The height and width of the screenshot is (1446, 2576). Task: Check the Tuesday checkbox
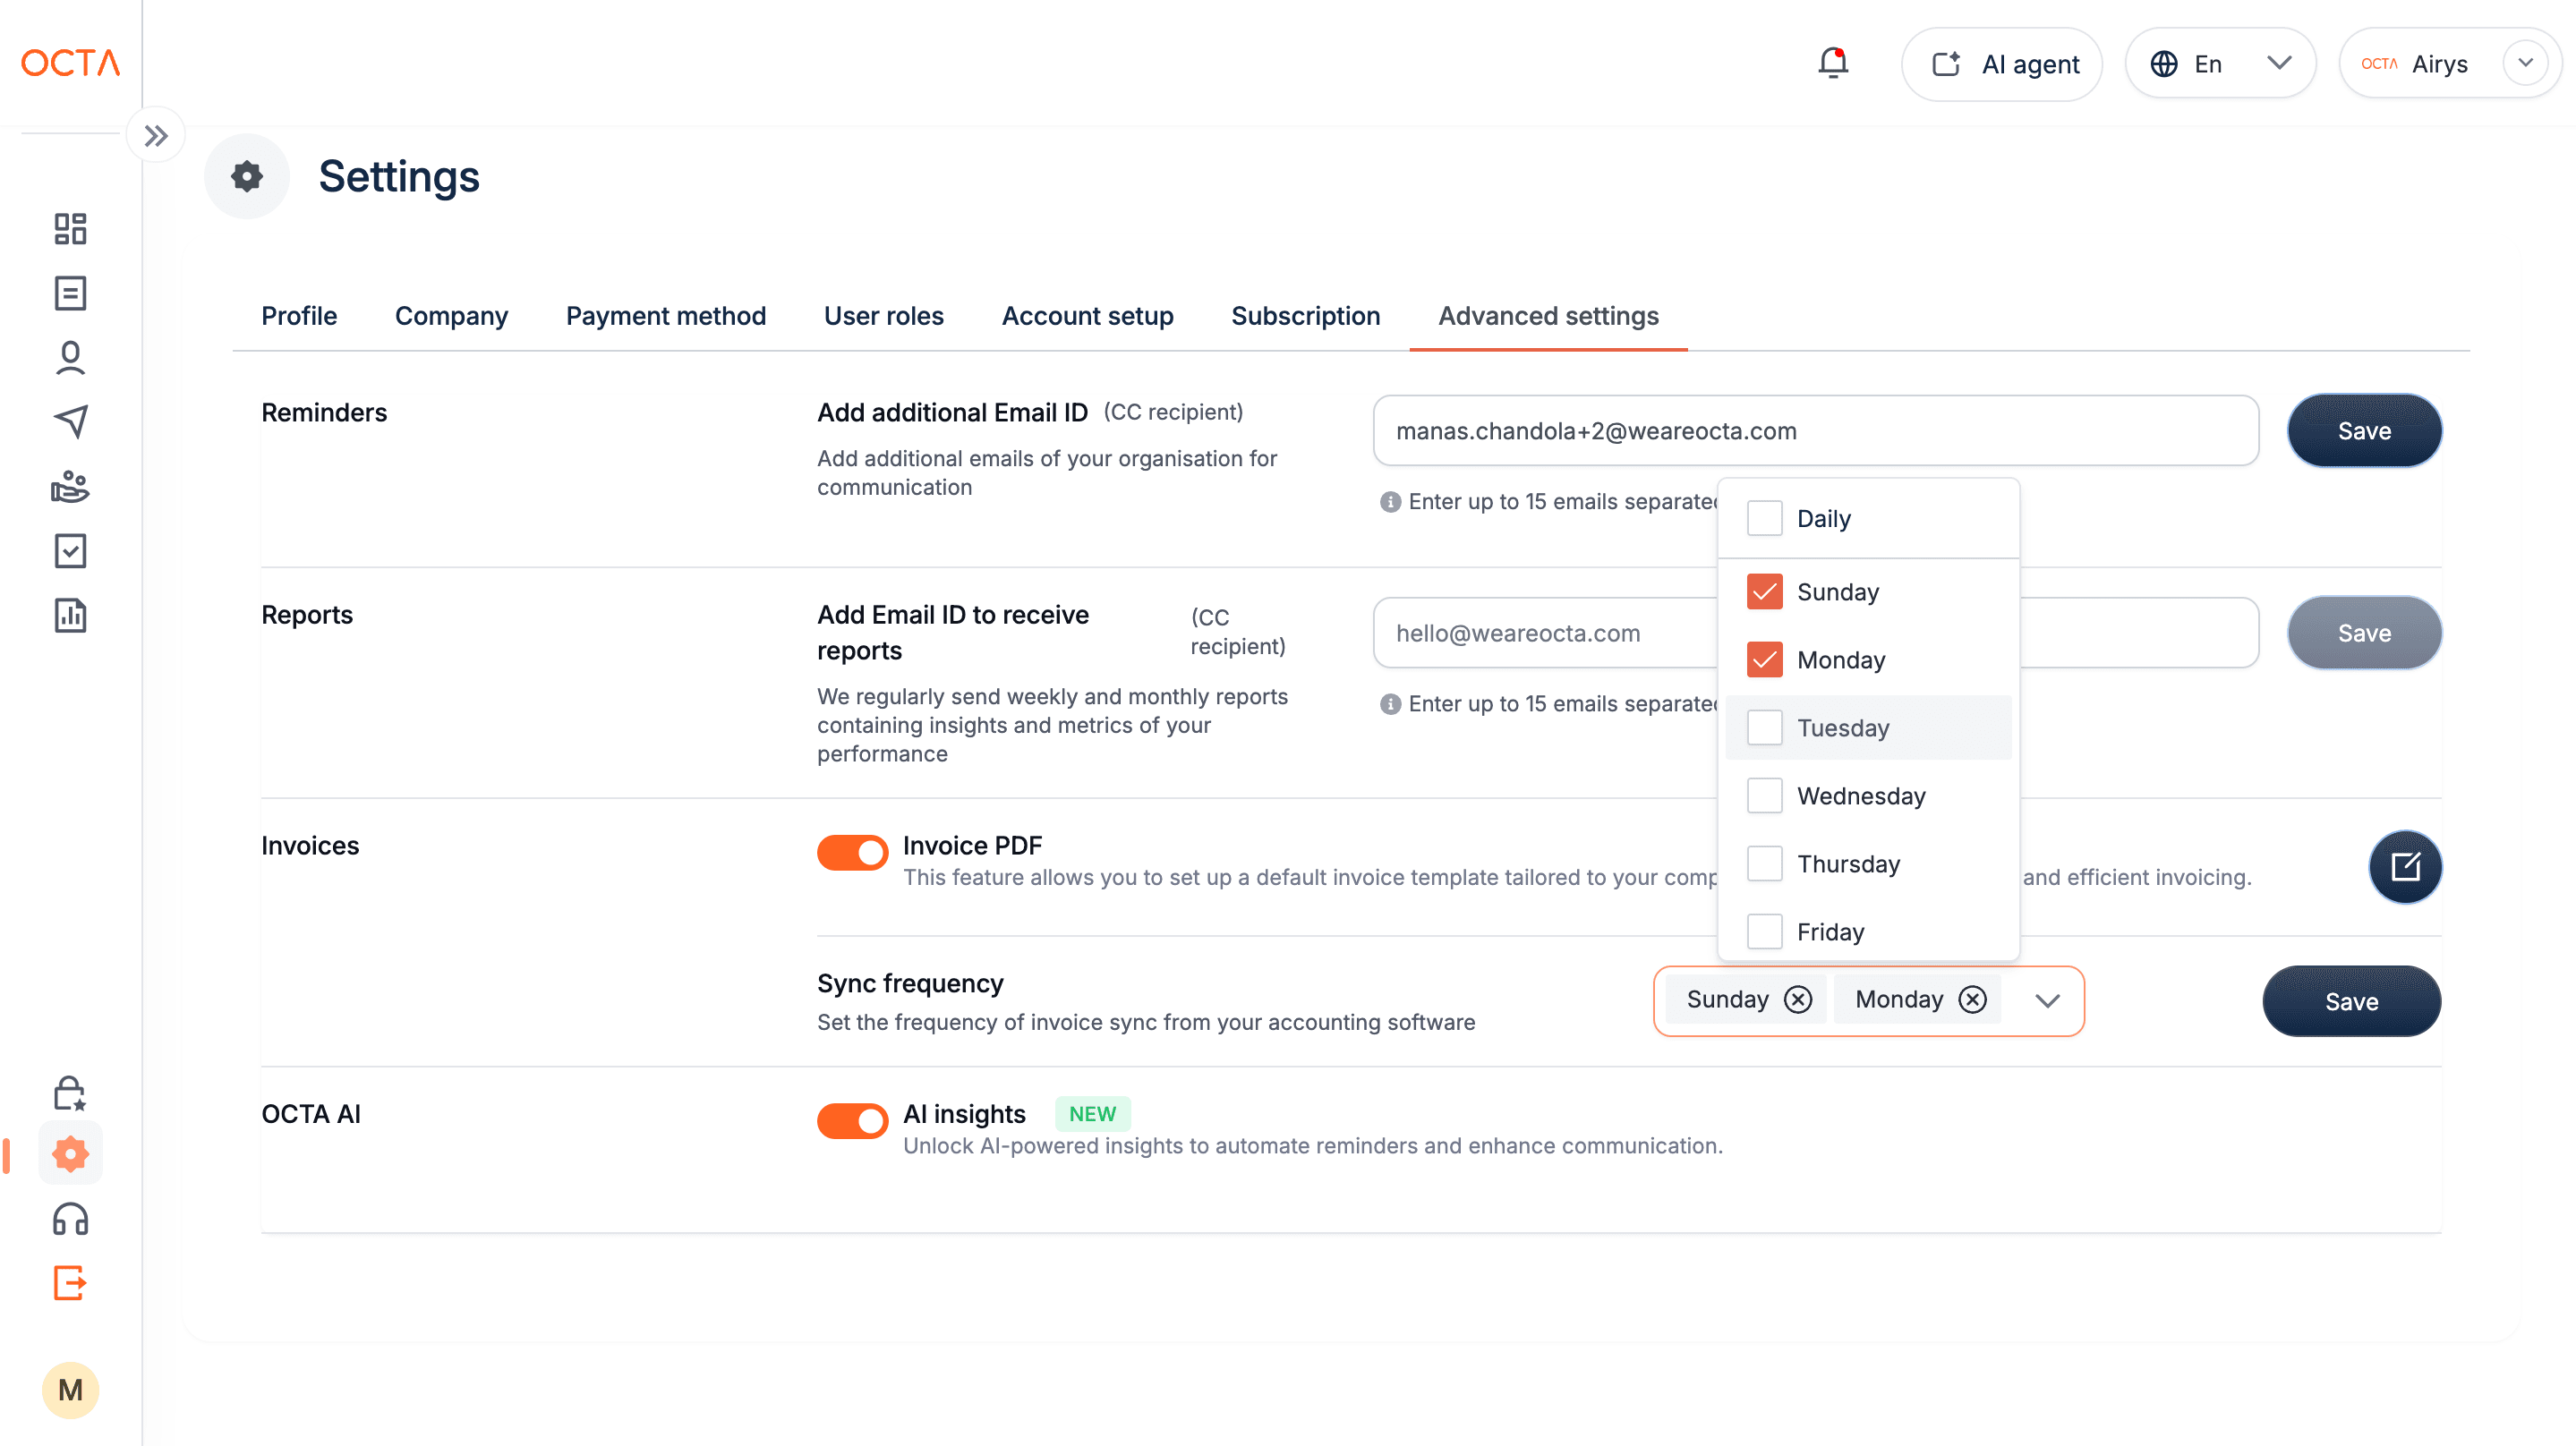1764,727
